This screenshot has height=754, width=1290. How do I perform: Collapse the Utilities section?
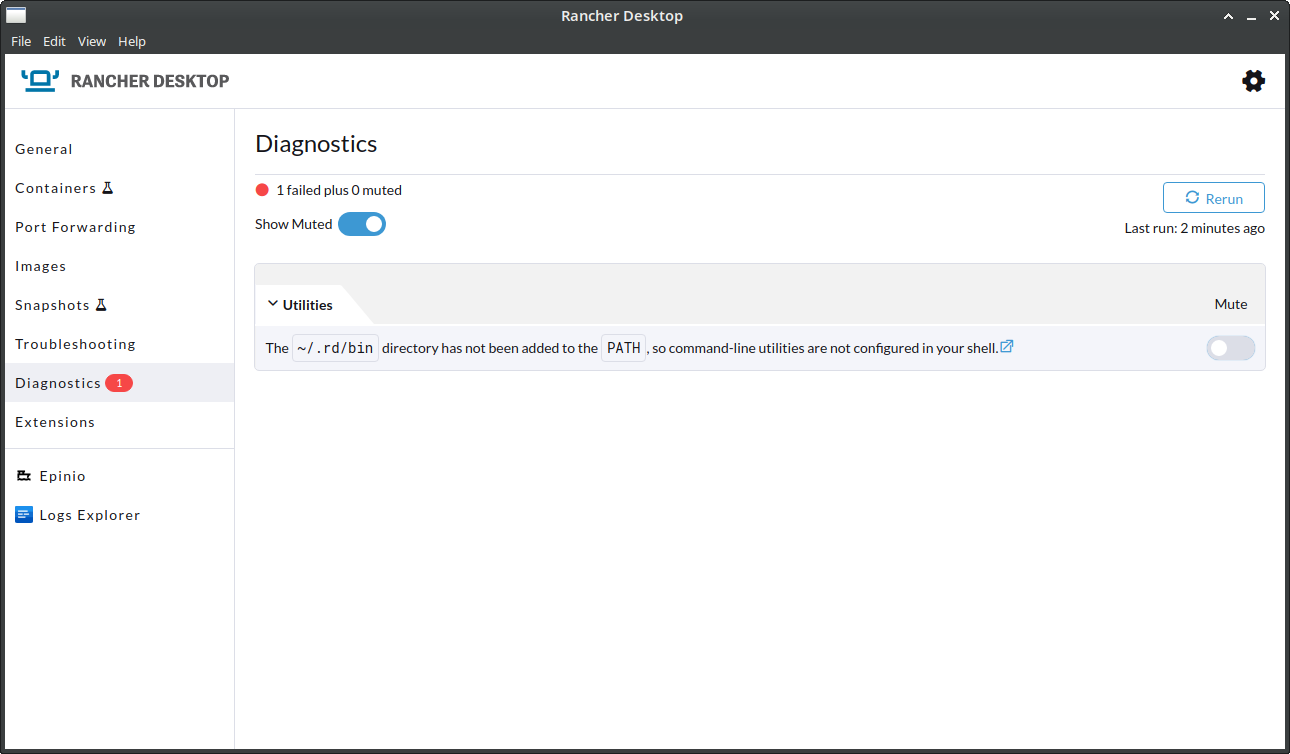click(273, 304)
